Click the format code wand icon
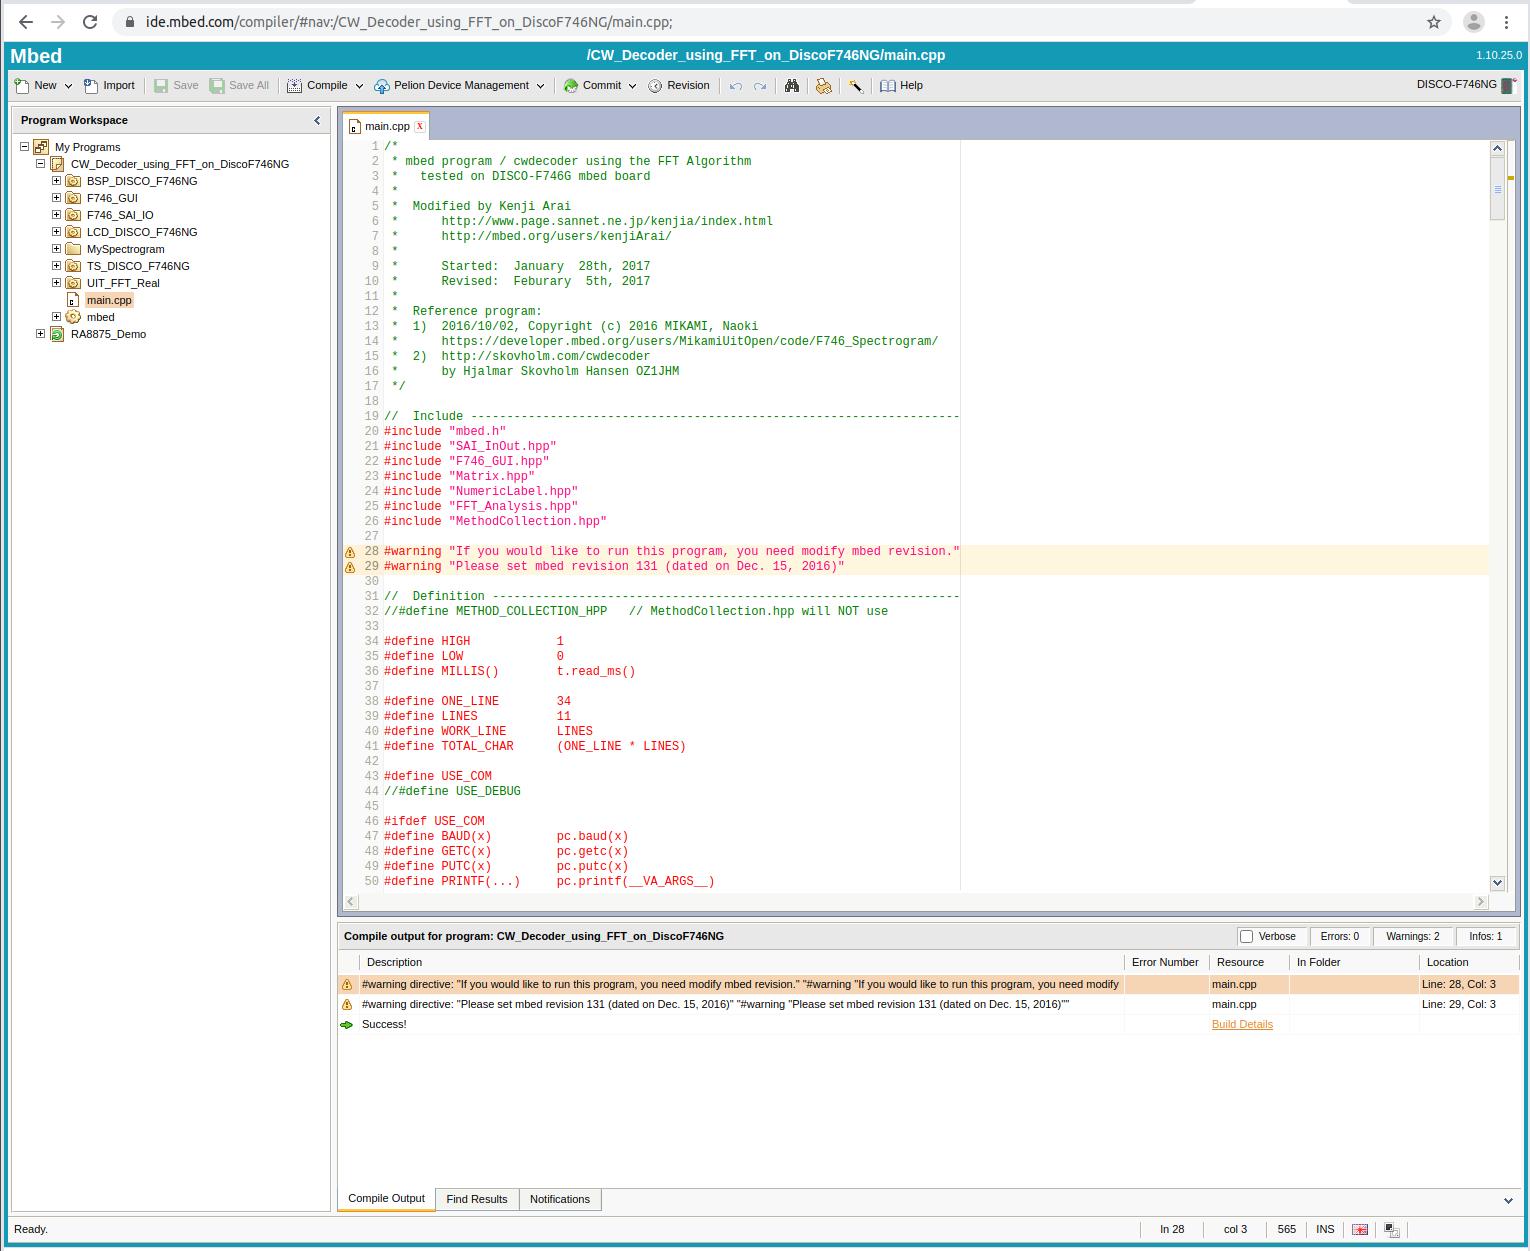Image resolution: width=1530 pixels, height=1251 pixels. tap(856, 86)
